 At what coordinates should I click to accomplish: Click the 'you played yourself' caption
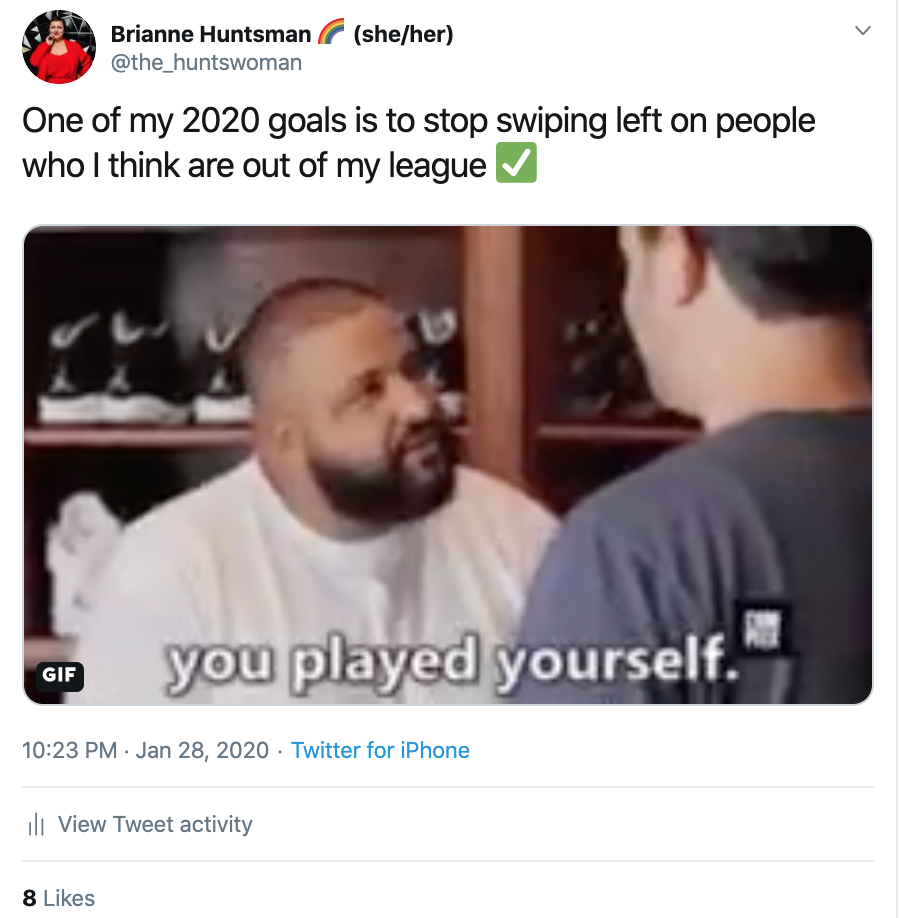click(x=452, y=665)
